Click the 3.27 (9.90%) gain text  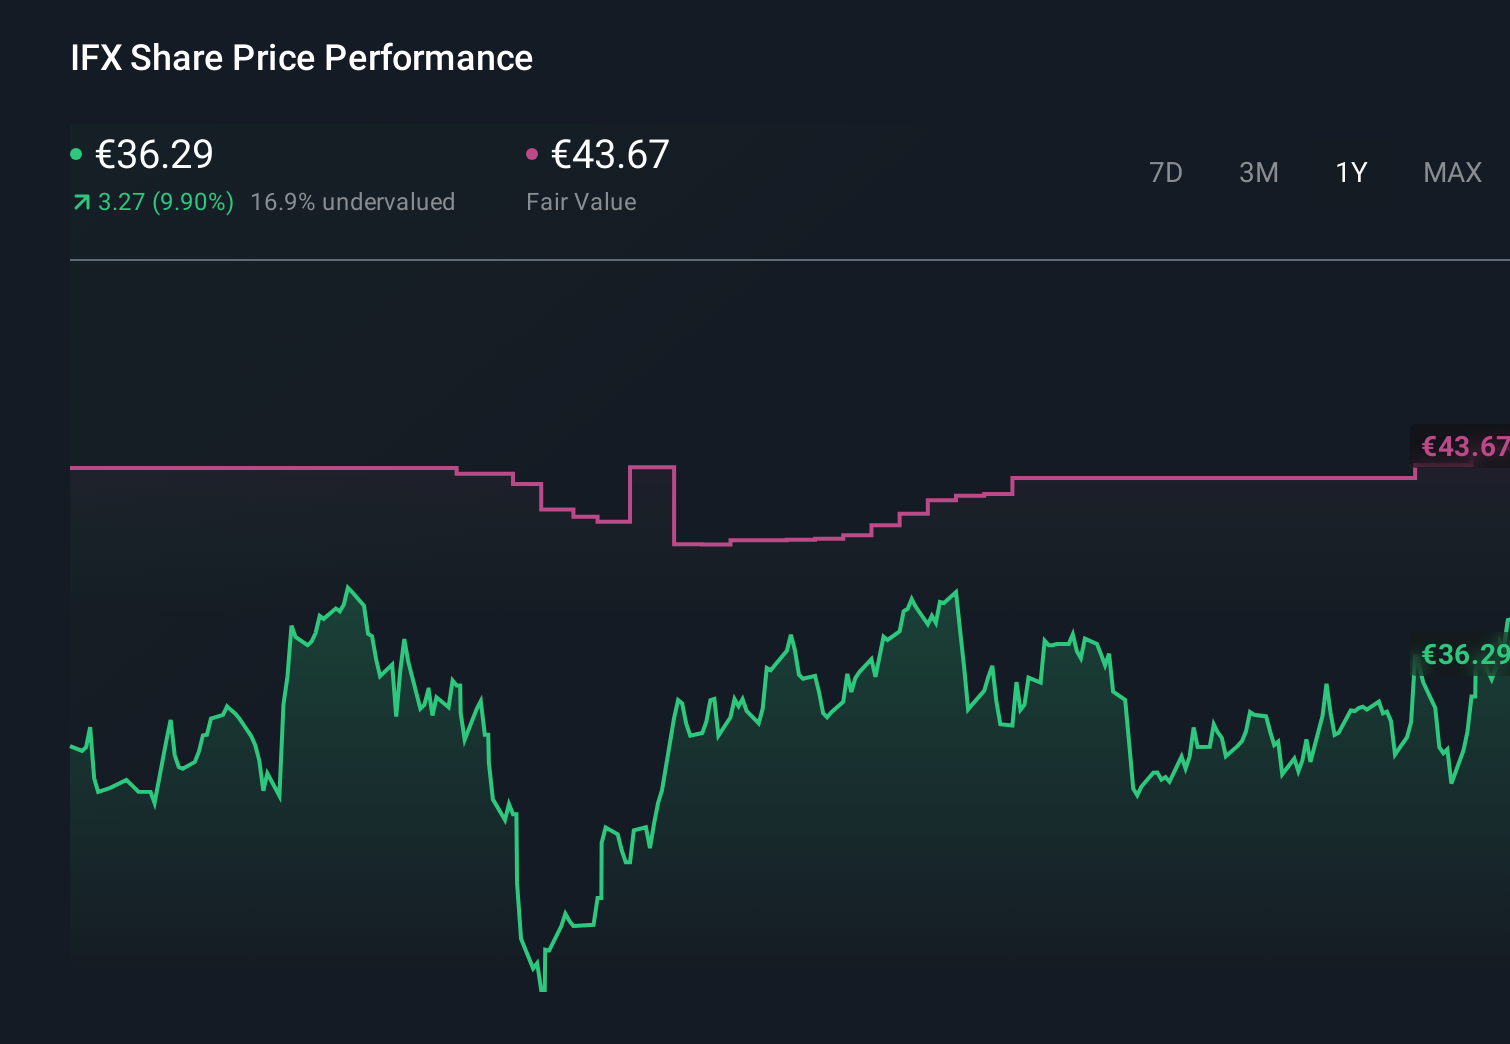(165, 202)
